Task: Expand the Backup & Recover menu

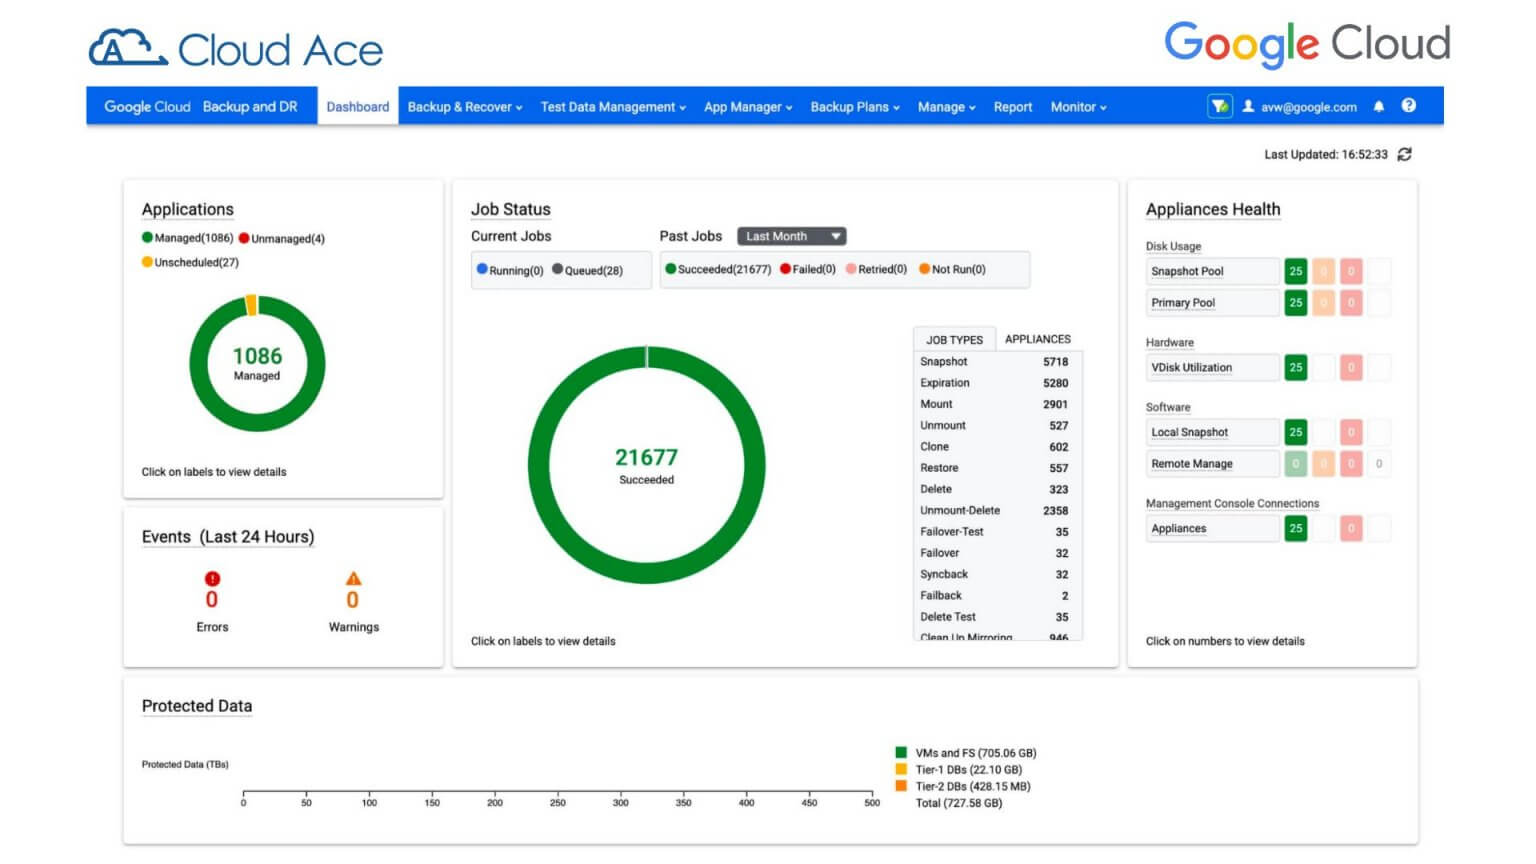Action: click(x=464, y=106)
